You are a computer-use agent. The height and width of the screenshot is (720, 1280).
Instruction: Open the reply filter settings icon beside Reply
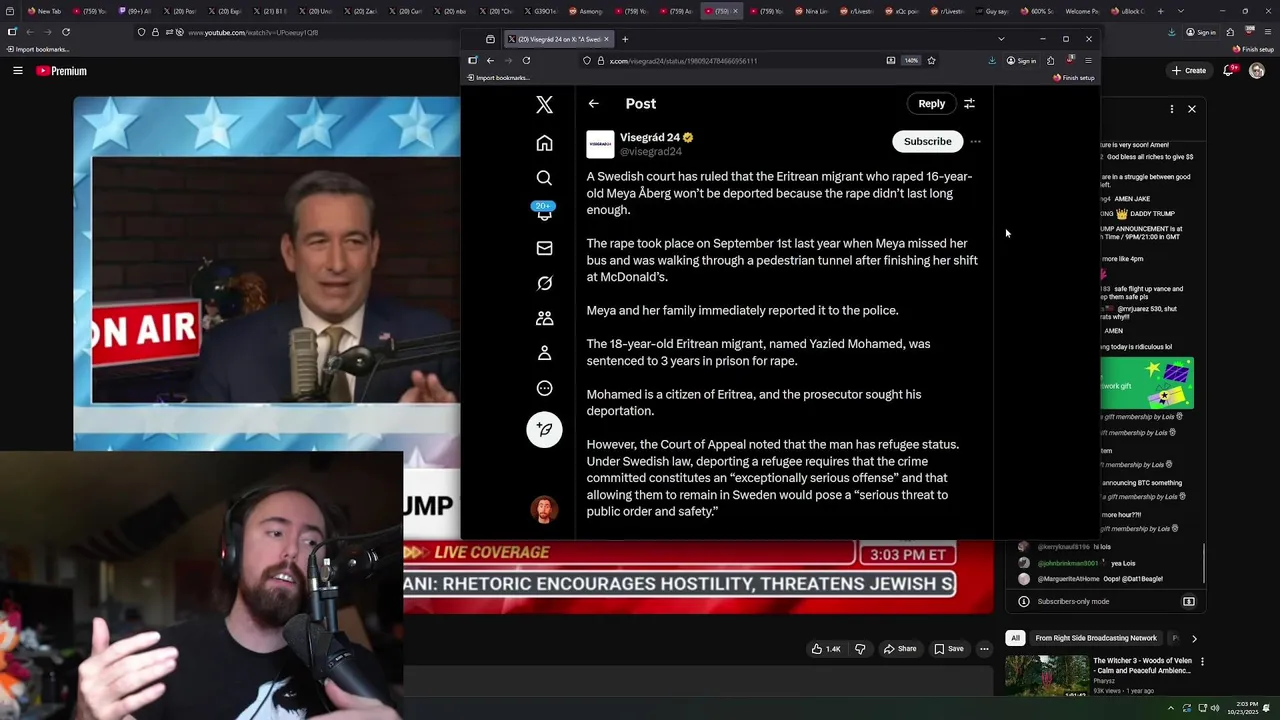969,104
